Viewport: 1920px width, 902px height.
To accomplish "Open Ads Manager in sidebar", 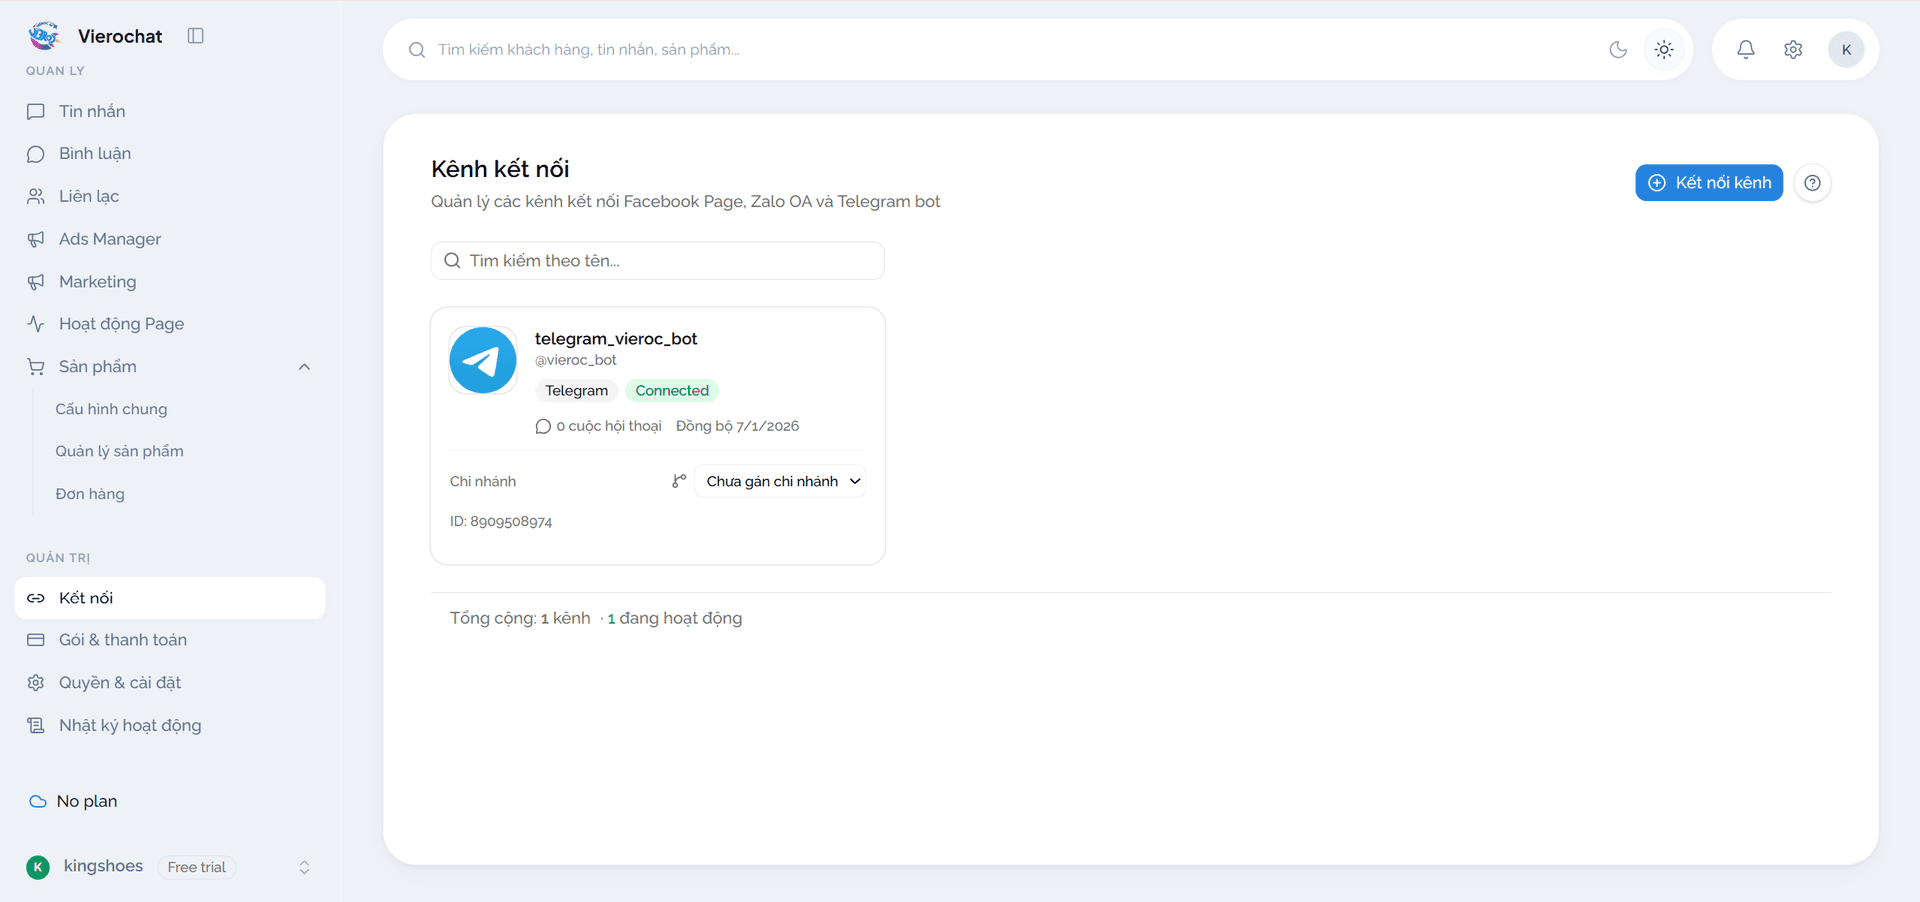I will pos(170,239).
